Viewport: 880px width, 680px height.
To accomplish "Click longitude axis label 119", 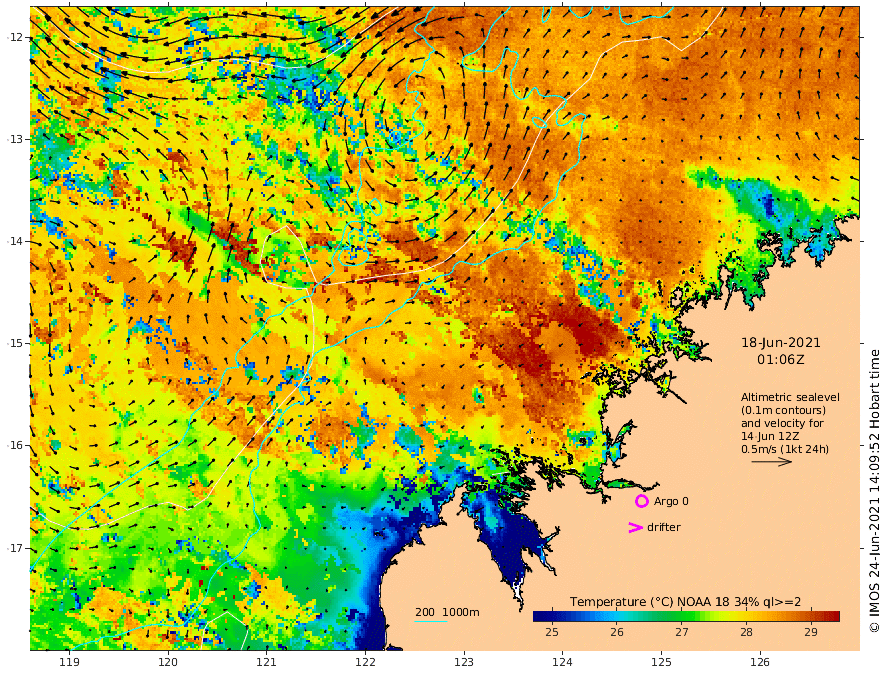I will coord(69,662).
